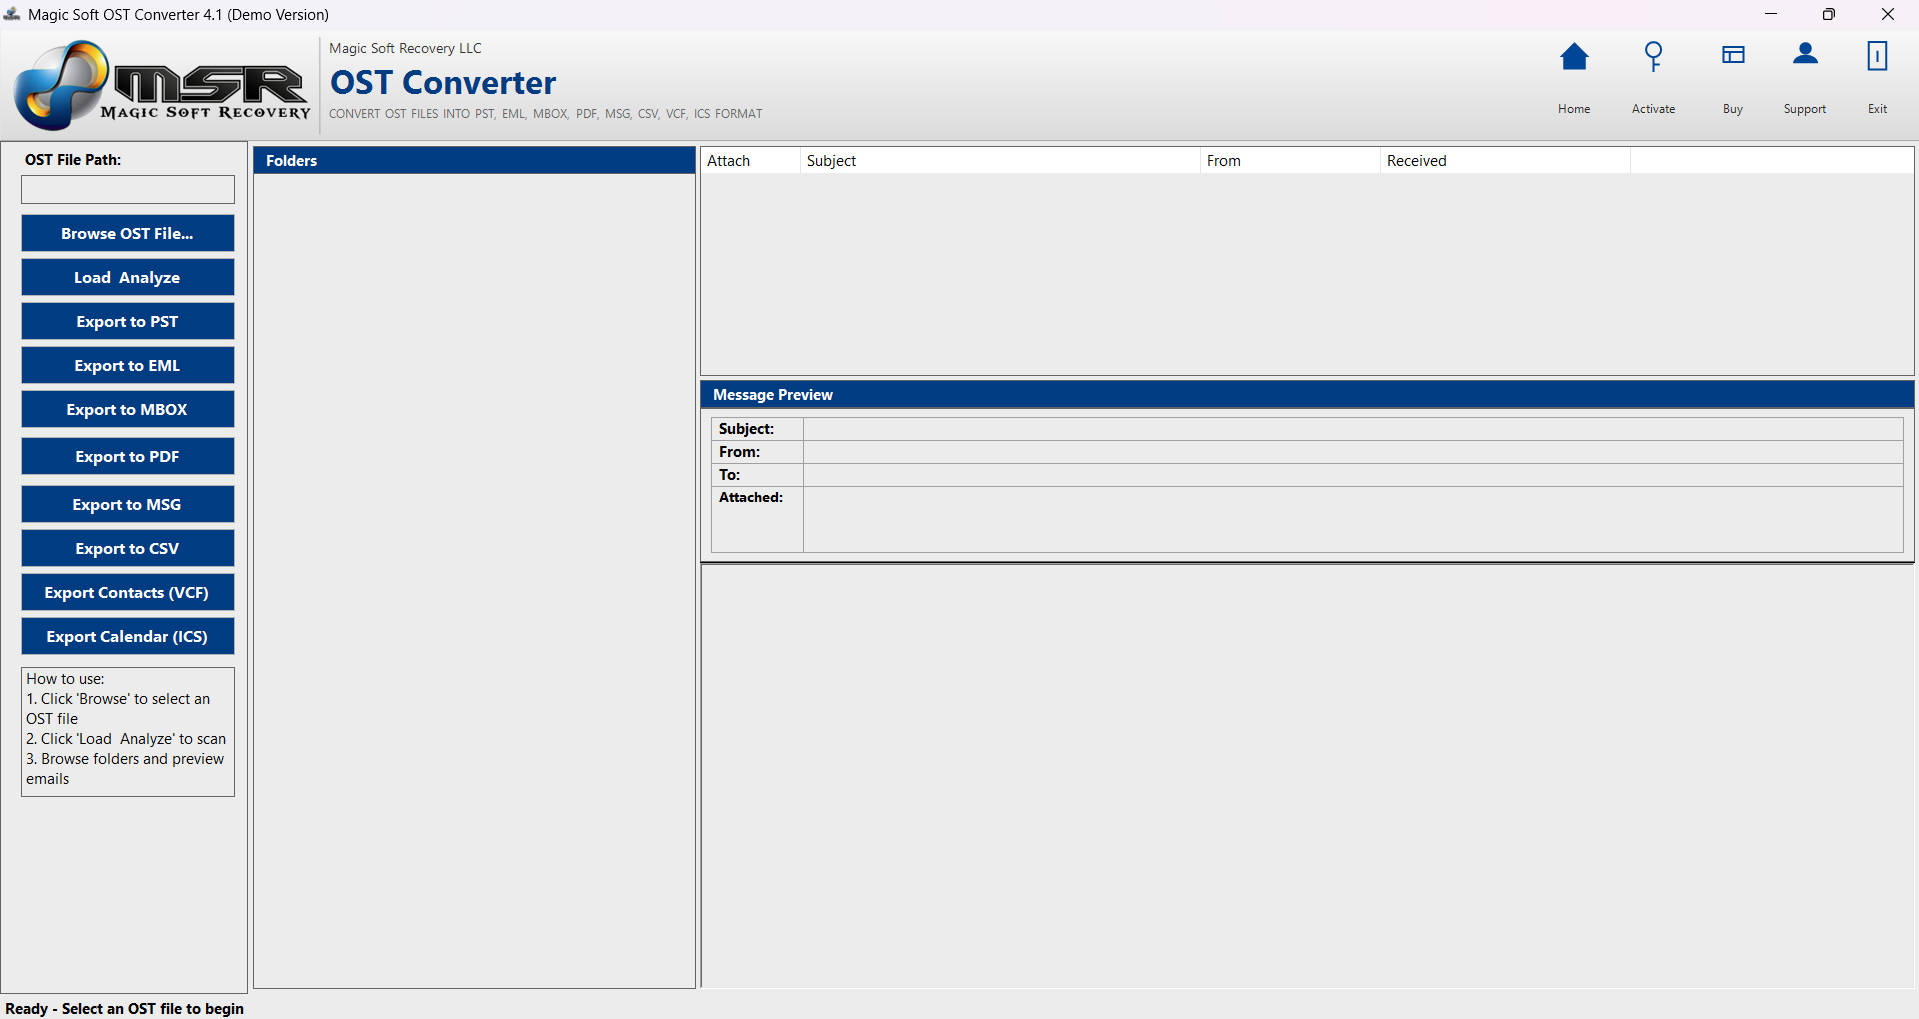Image resolution: width=1919 pixels, height=1019 pixels.
Task: Click the MSR Magic Soft Recovery logo
Action: tap(162, 86)
